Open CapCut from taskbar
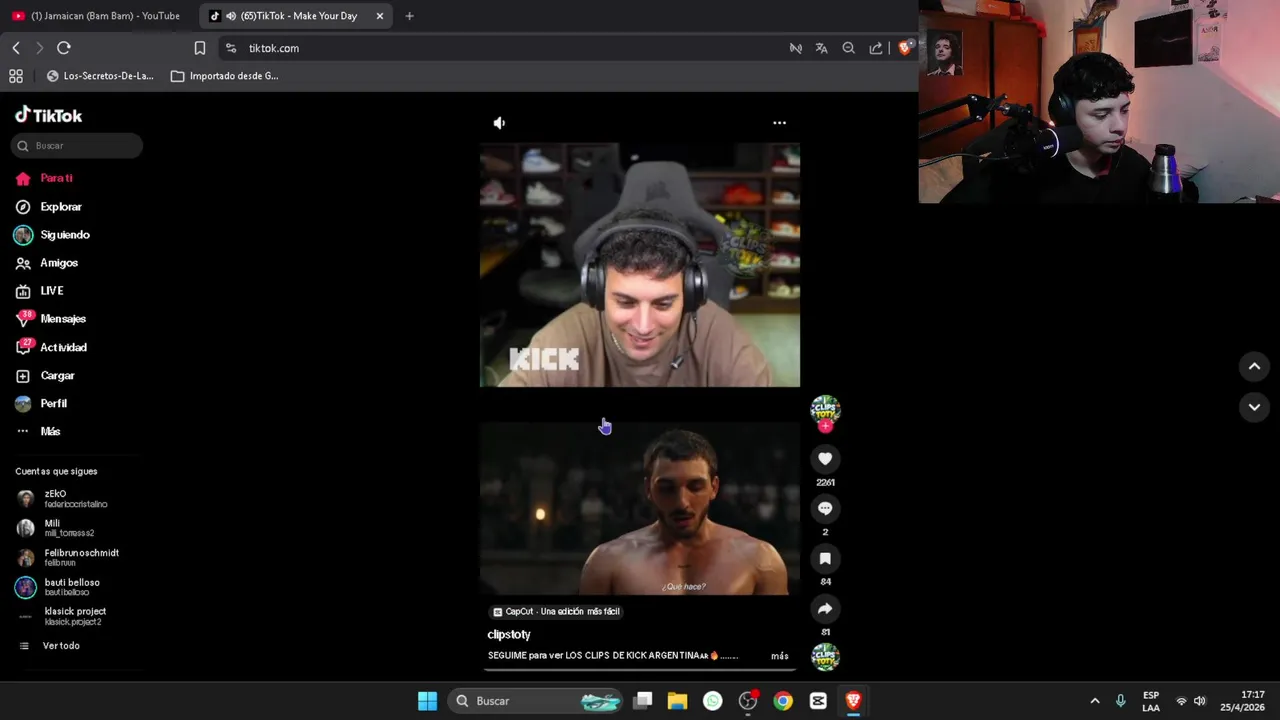This screenshot has height=720, width=1280. click(x=818, y=701)
